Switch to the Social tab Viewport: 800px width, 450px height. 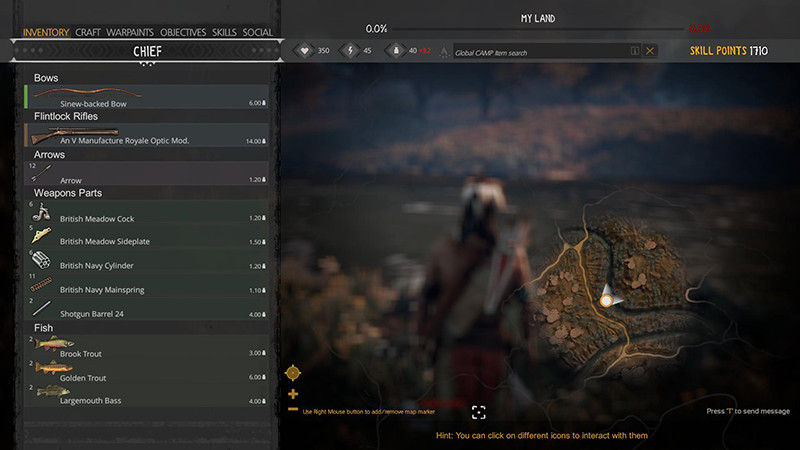[257, 32]
